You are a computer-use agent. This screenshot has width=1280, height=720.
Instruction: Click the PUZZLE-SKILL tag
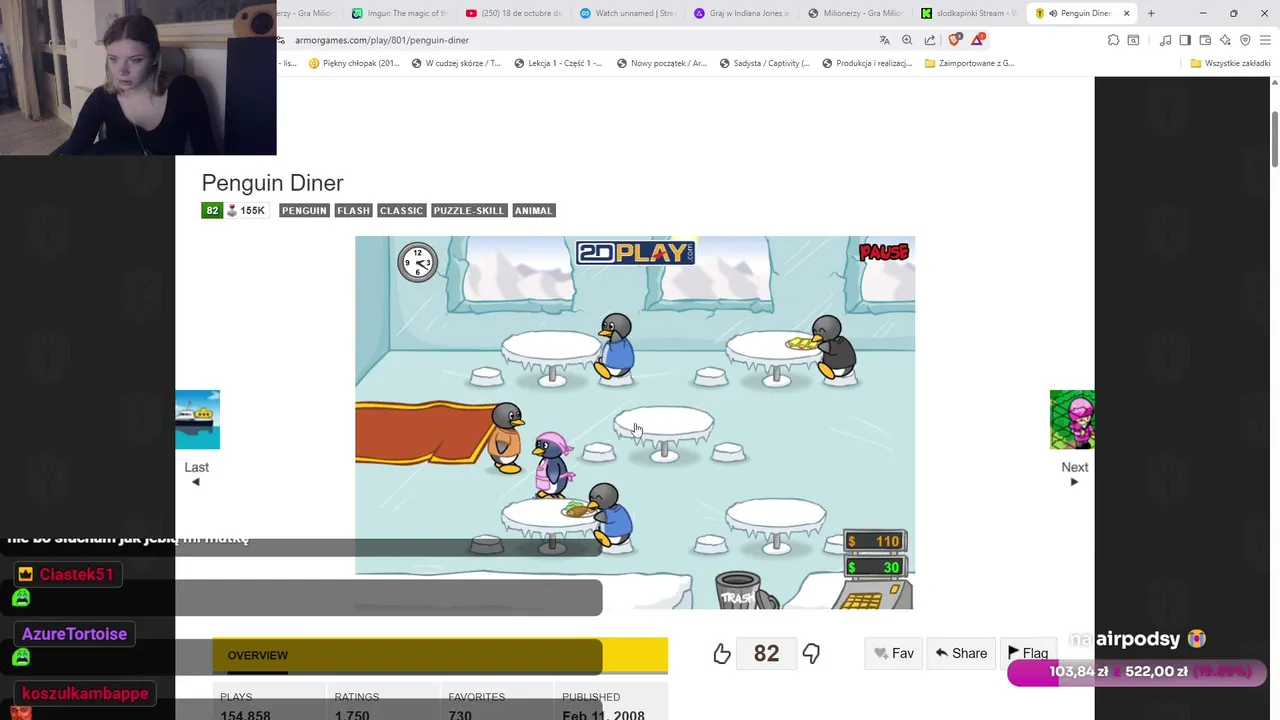click(469, 210)
